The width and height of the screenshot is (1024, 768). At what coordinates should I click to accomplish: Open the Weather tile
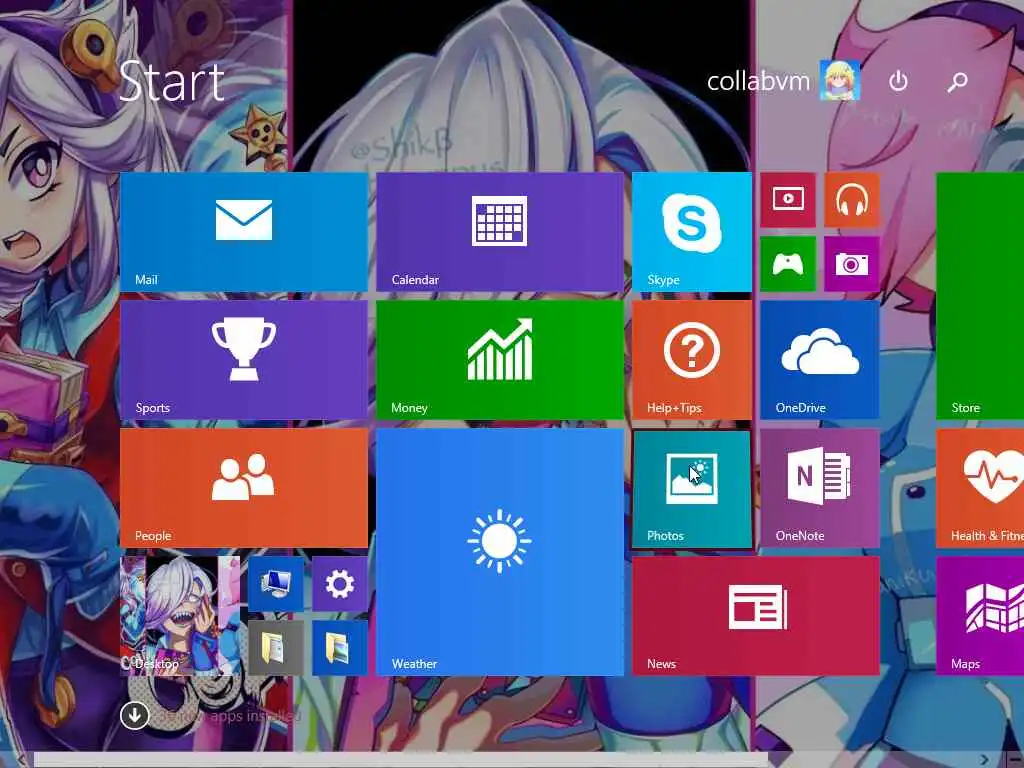pos(500,552)
